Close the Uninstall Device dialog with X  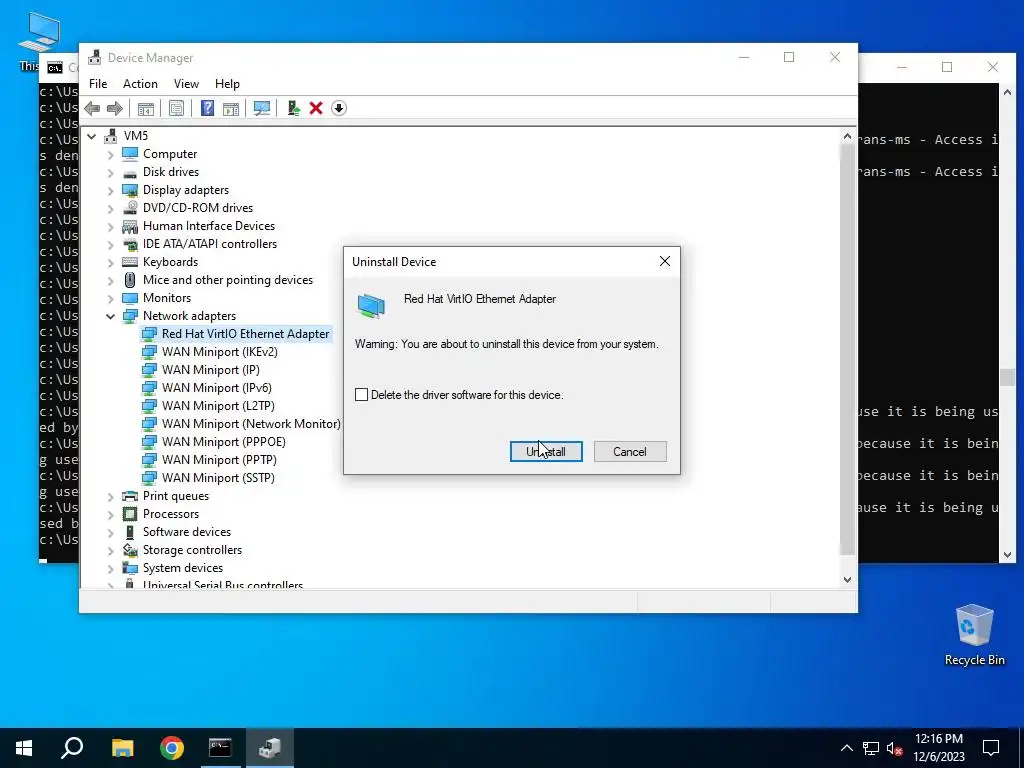tap(665, 261)
